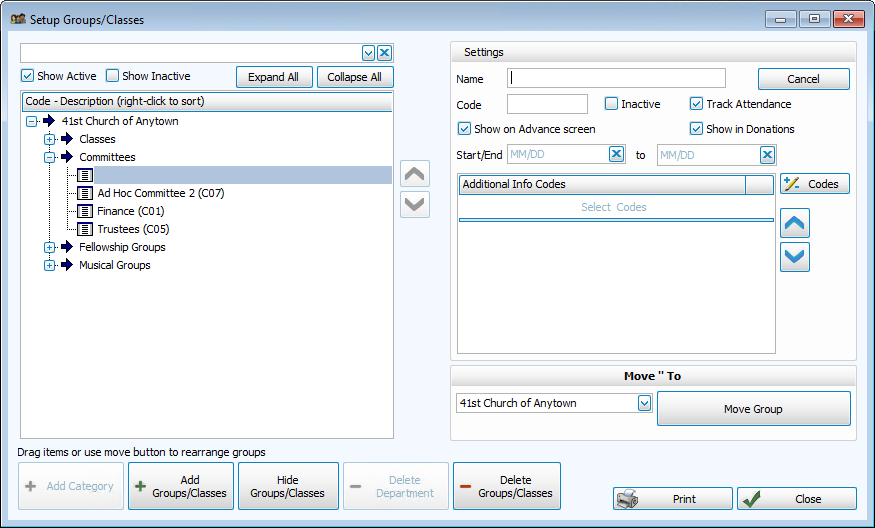Move the info code down with the blue arrow

tap(794, 257)
